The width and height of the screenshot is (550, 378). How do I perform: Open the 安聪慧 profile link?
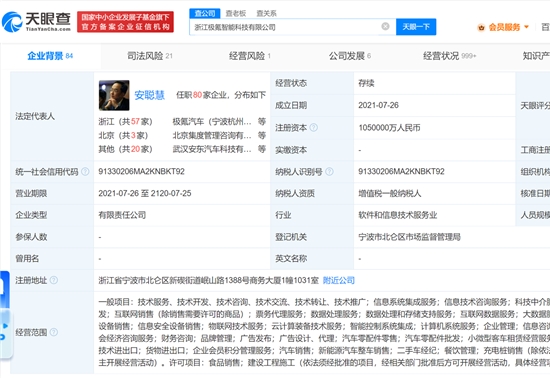149,95
